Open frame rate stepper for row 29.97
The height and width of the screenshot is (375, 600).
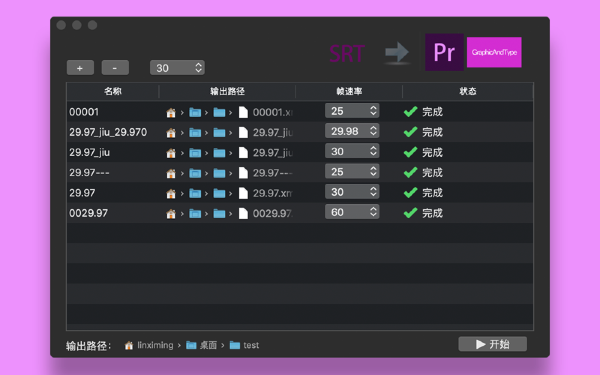coord(352,192)
